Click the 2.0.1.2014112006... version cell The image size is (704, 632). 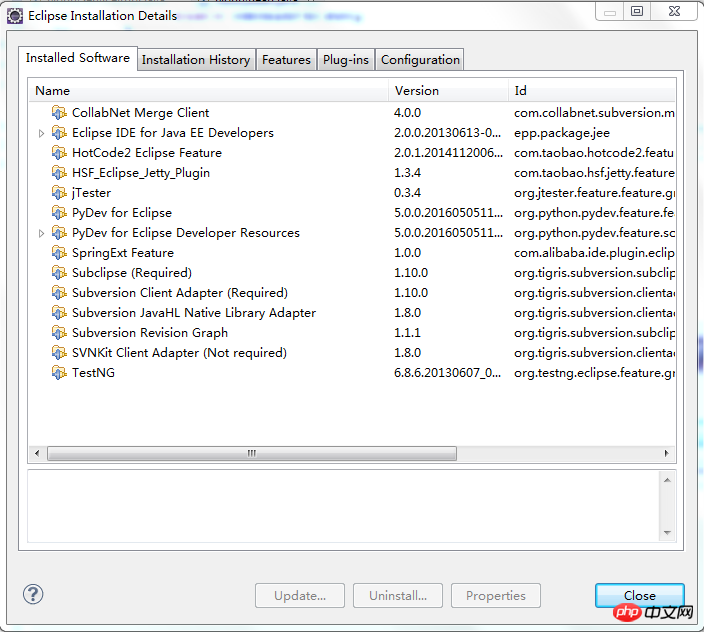[449, 153]
